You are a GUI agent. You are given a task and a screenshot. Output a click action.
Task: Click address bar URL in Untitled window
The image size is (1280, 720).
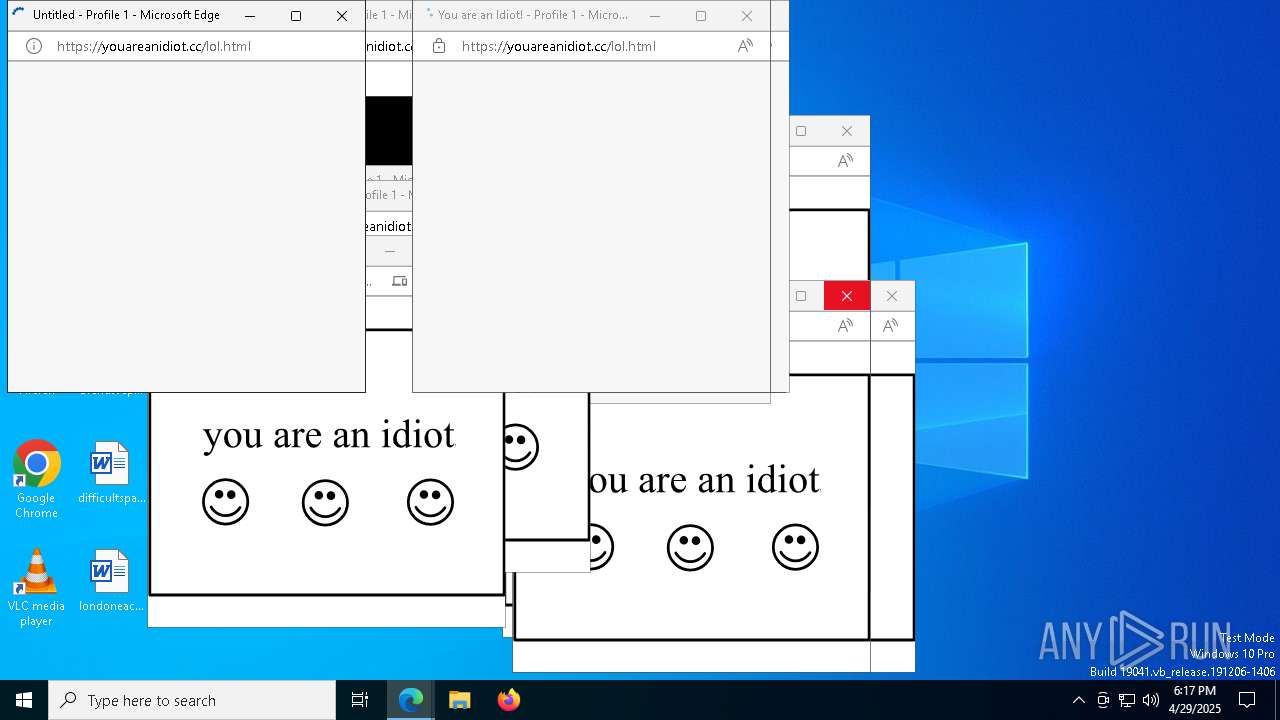[154, 46]
